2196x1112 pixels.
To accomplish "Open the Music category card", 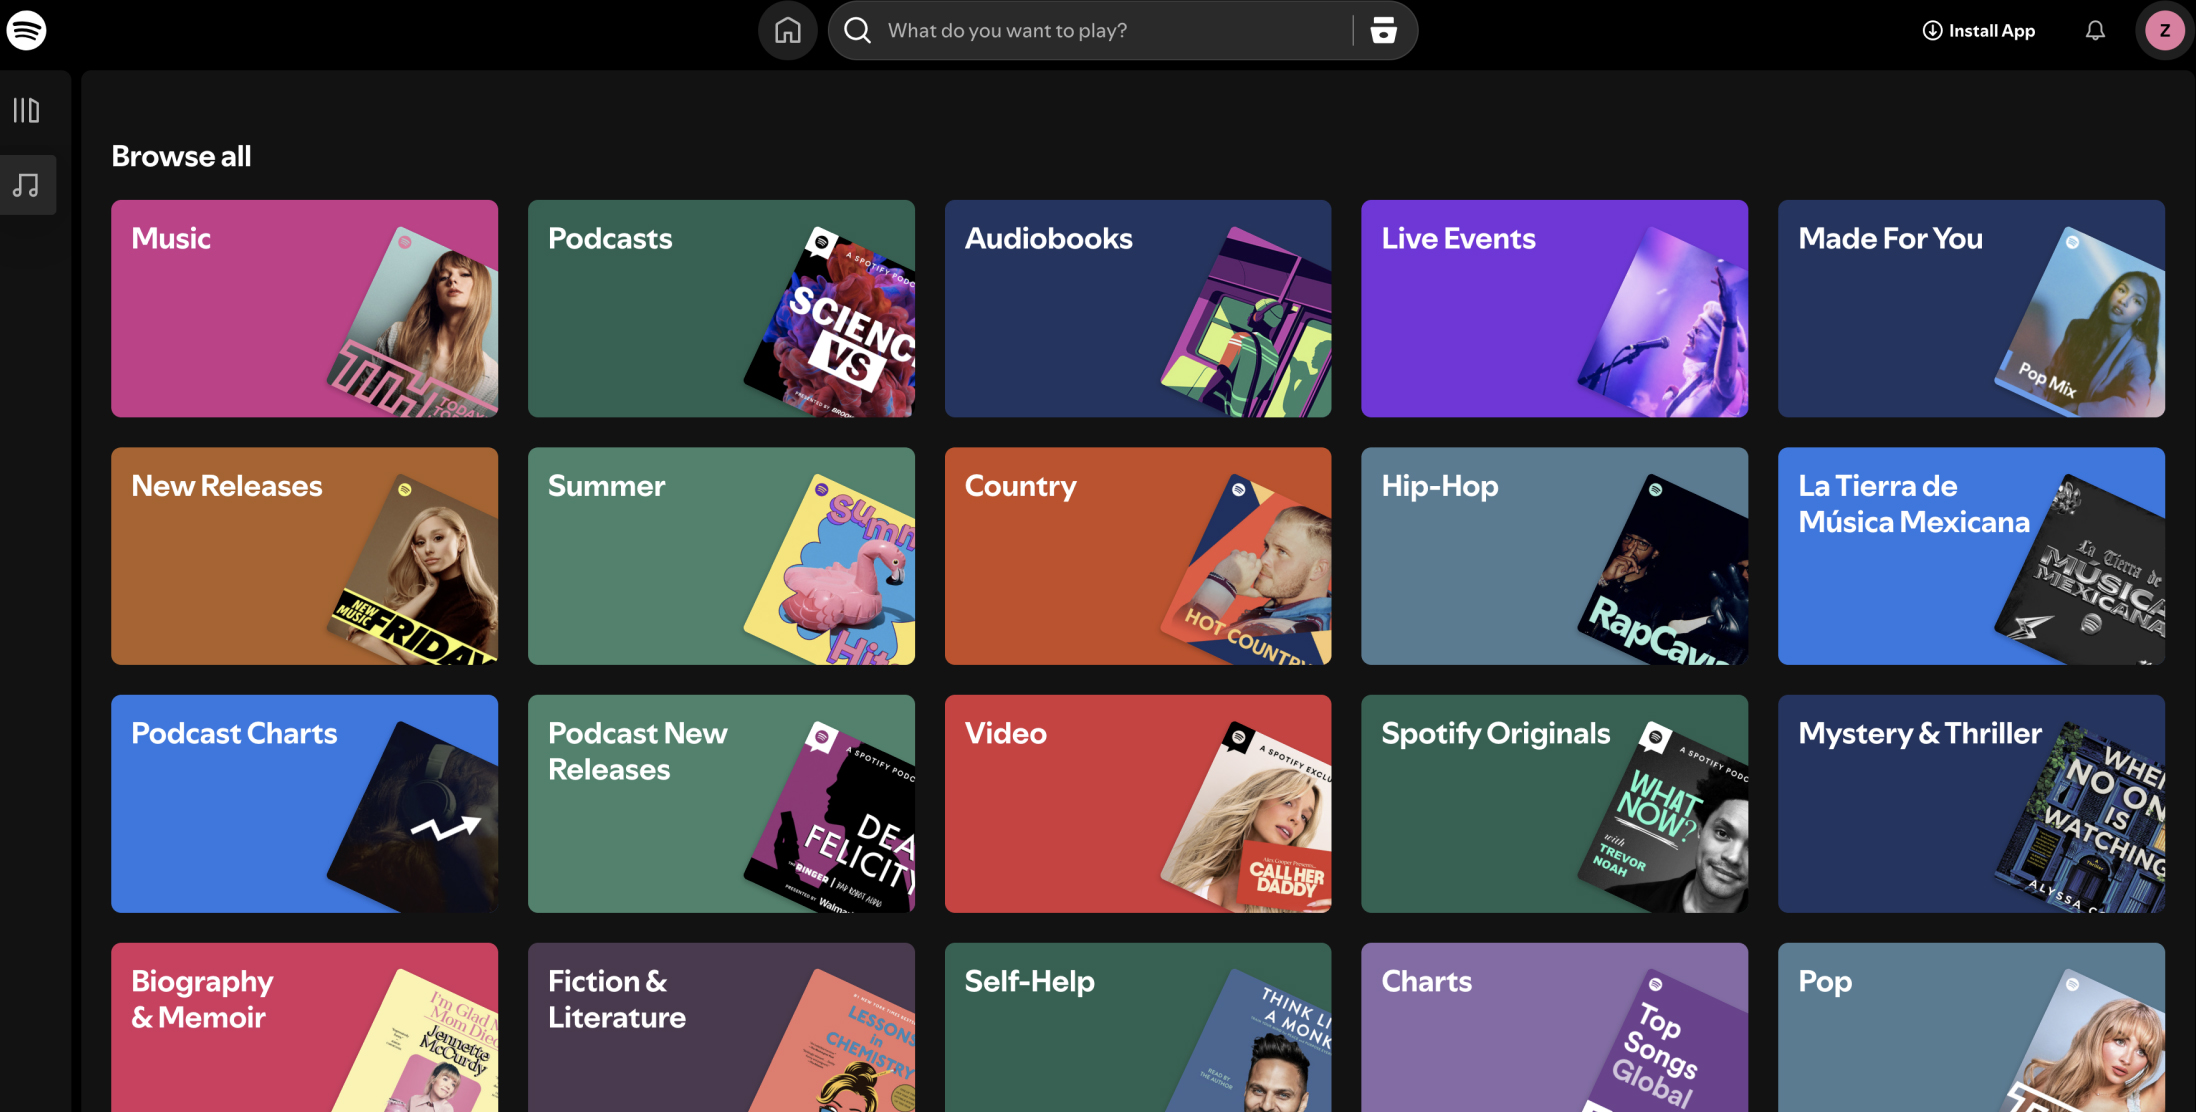I will coord(304,308).
